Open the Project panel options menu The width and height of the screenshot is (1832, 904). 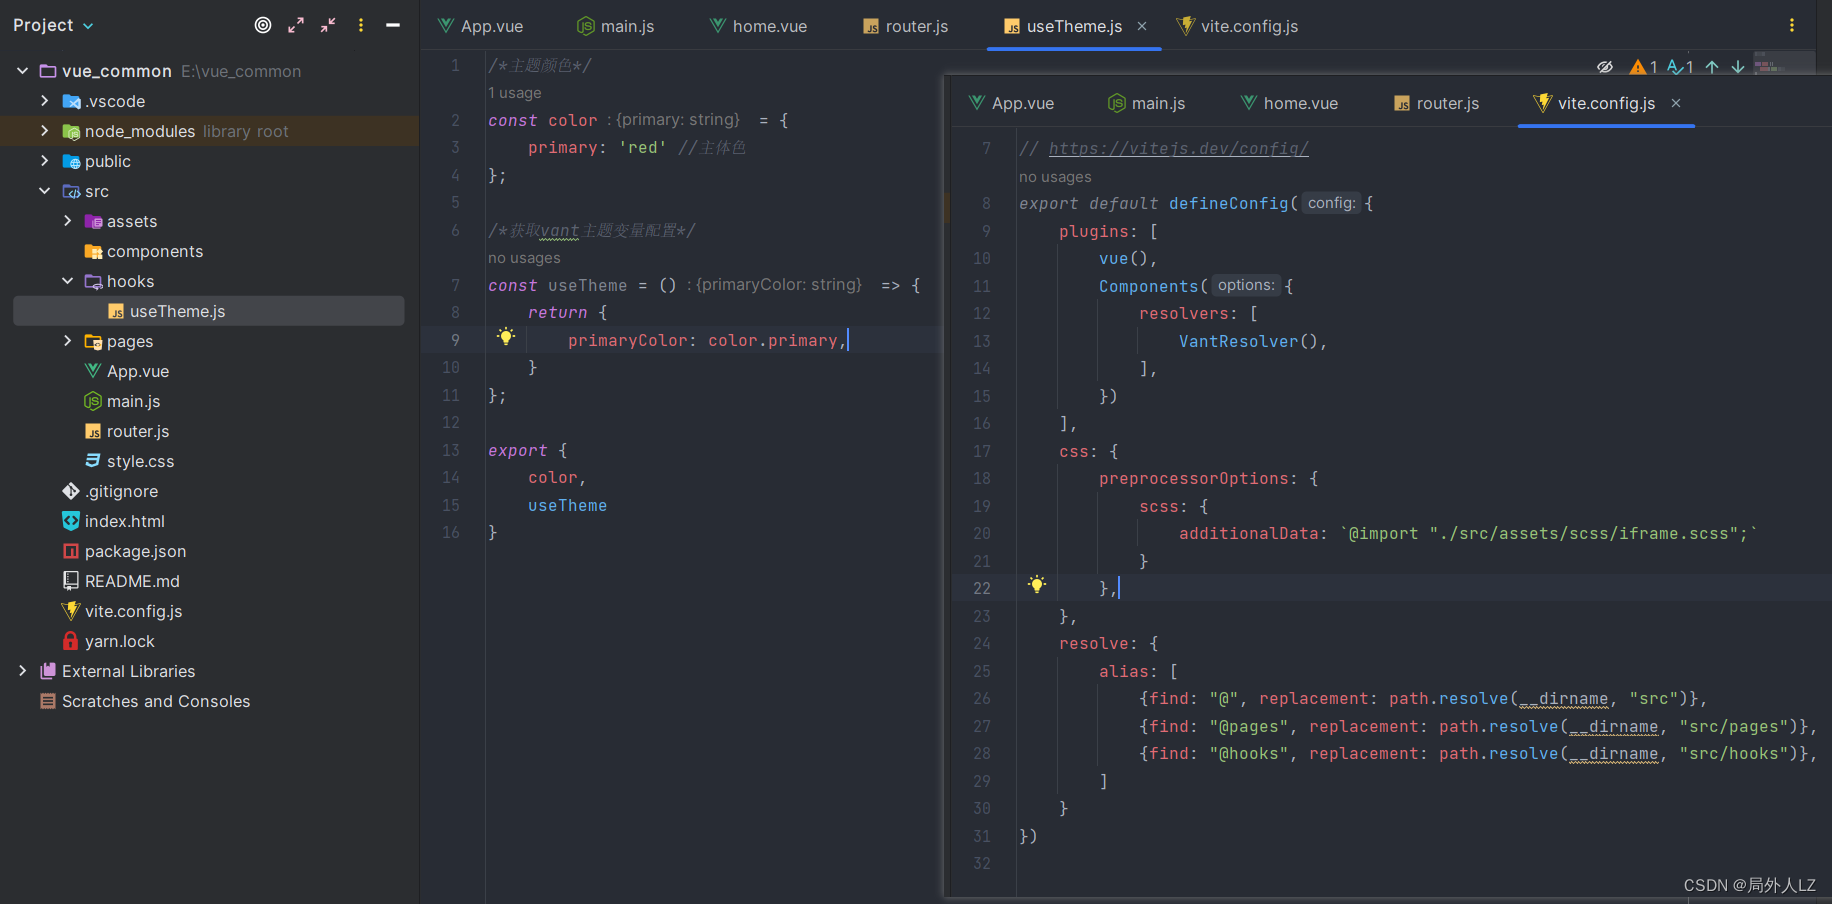click(x=361, y=25)
